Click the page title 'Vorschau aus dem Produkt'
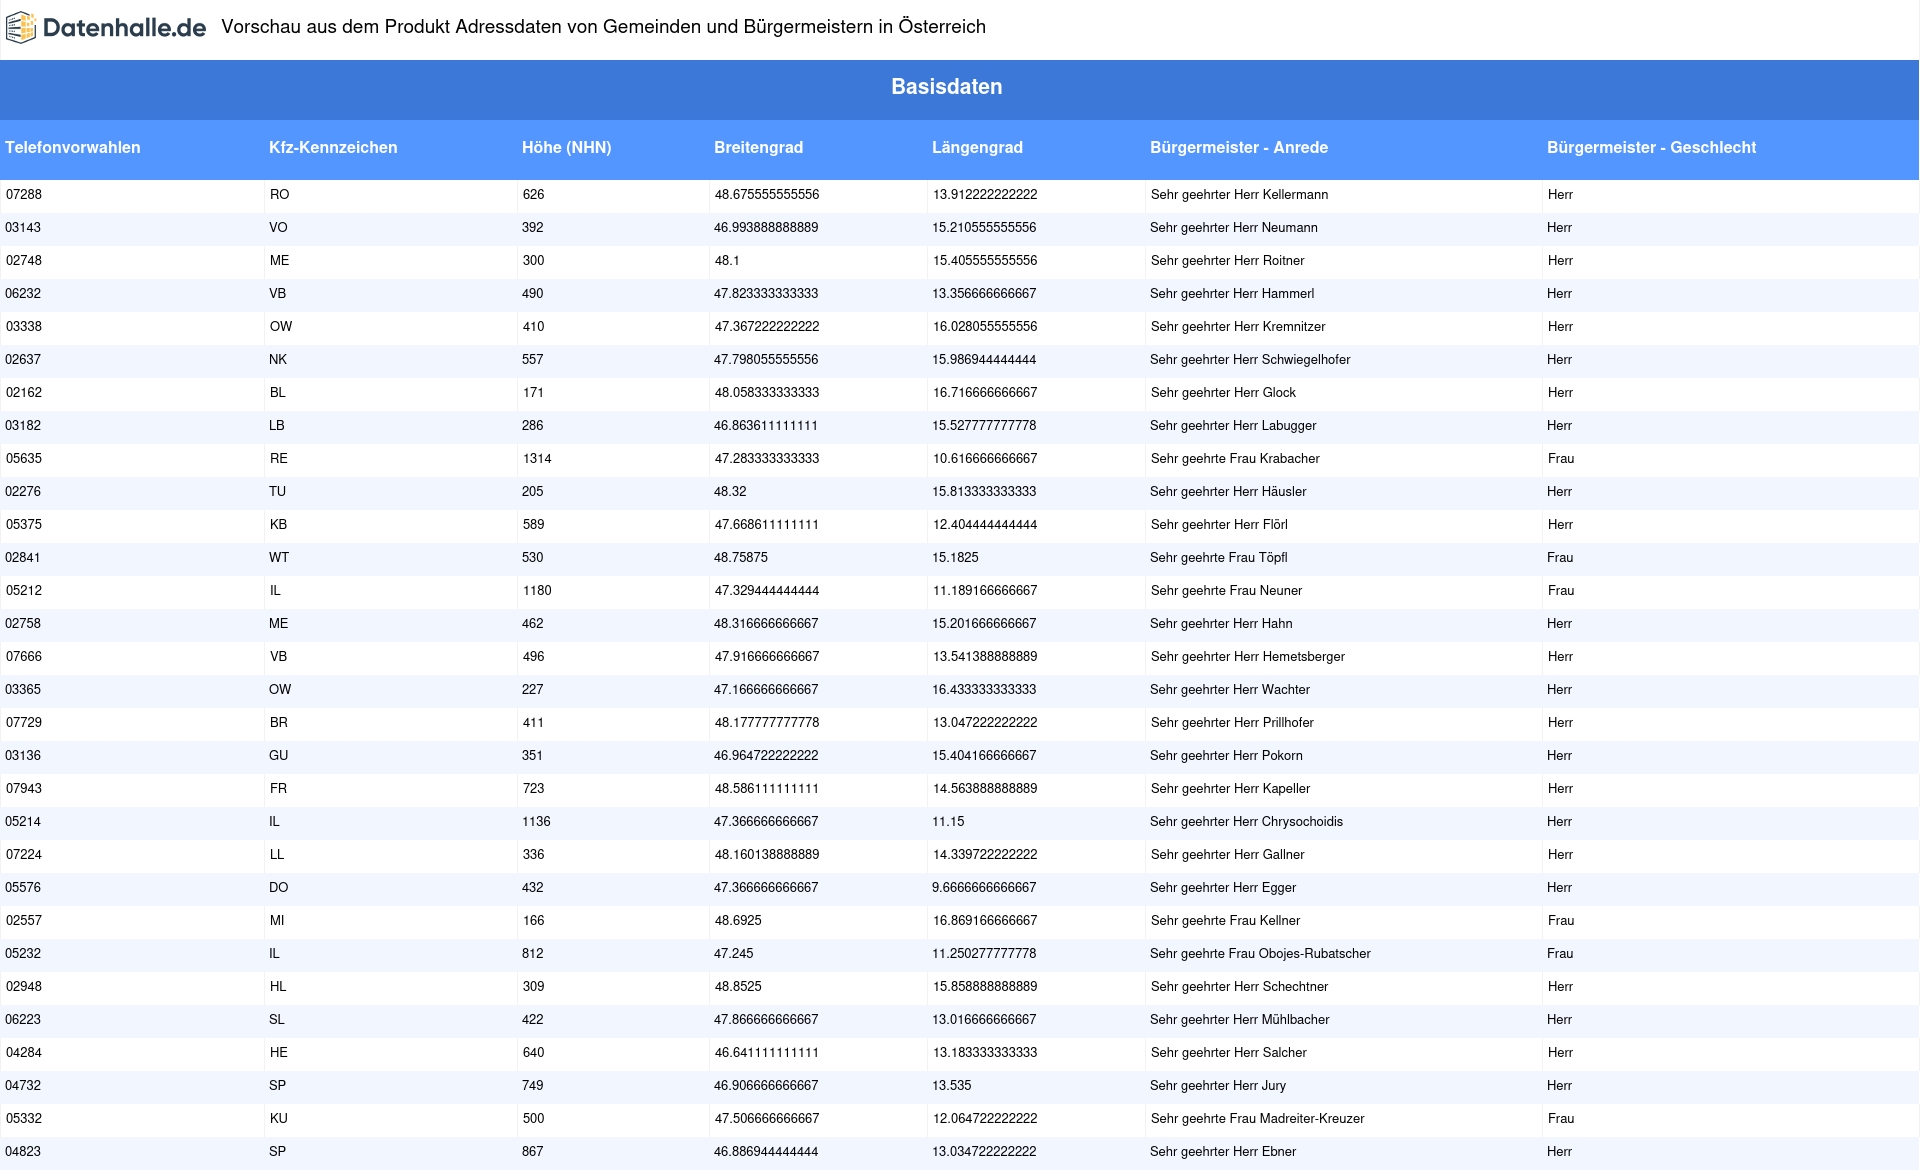This screenshot has width=1920, height=1170. pyautogui.click(x=336, y=27)
